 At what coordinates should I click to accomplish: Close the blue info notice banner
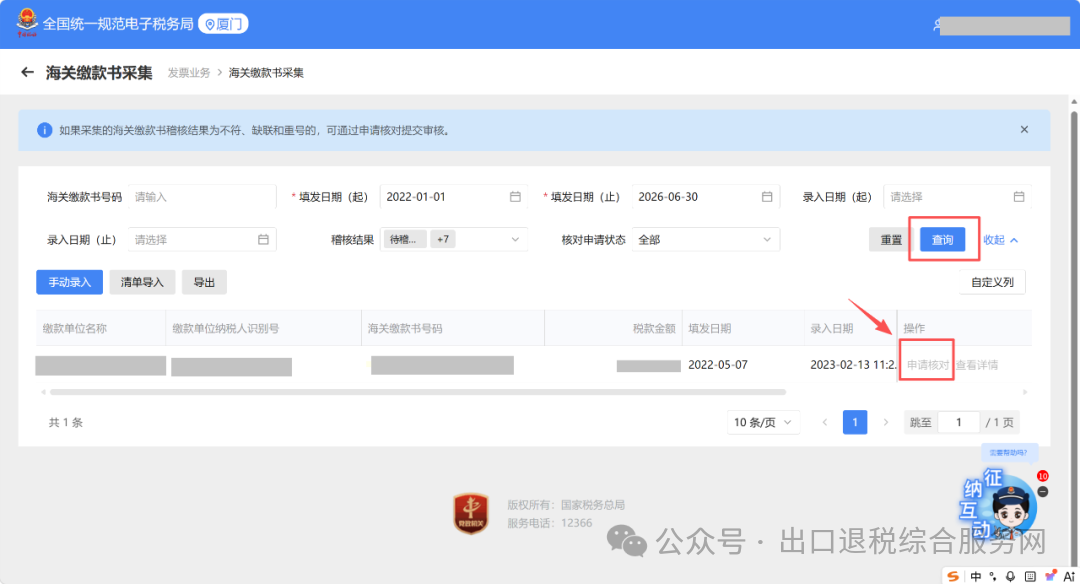point(1024,129)
